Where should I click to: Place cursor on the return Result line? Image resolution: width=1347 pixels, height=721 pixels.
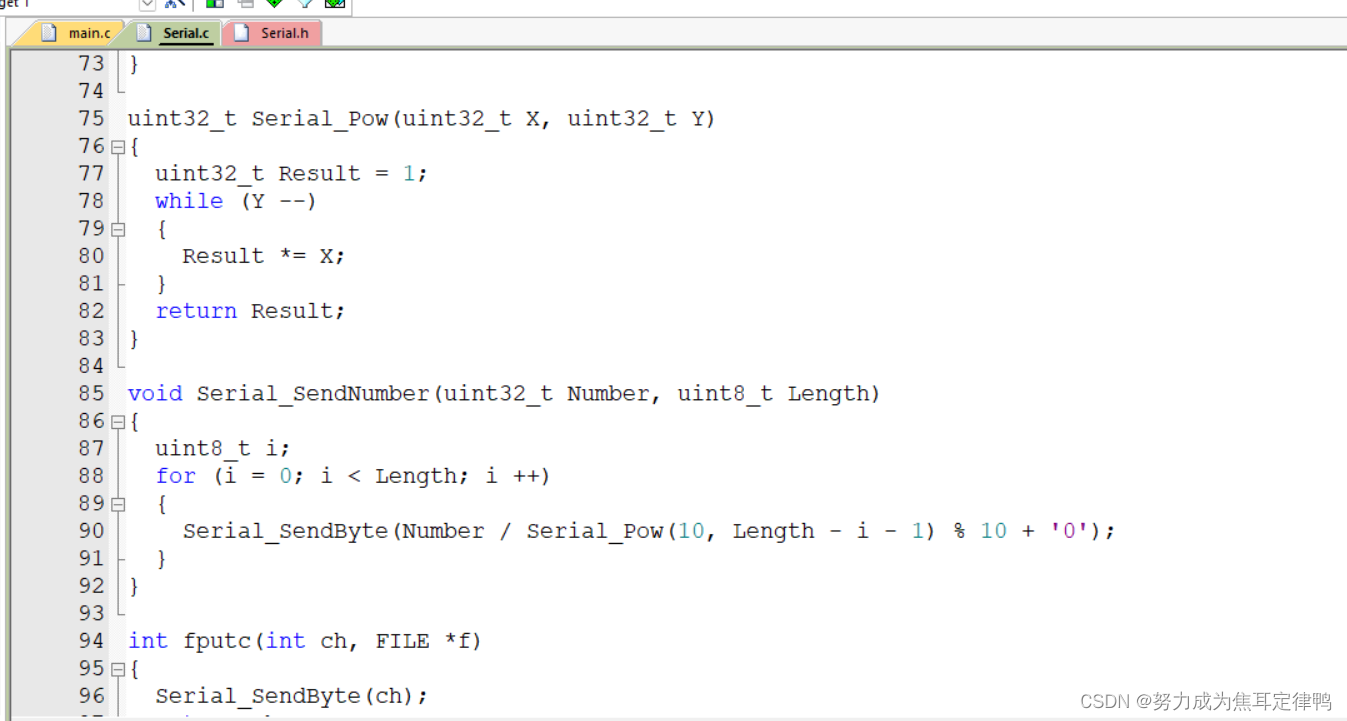[x=250, y=311]
